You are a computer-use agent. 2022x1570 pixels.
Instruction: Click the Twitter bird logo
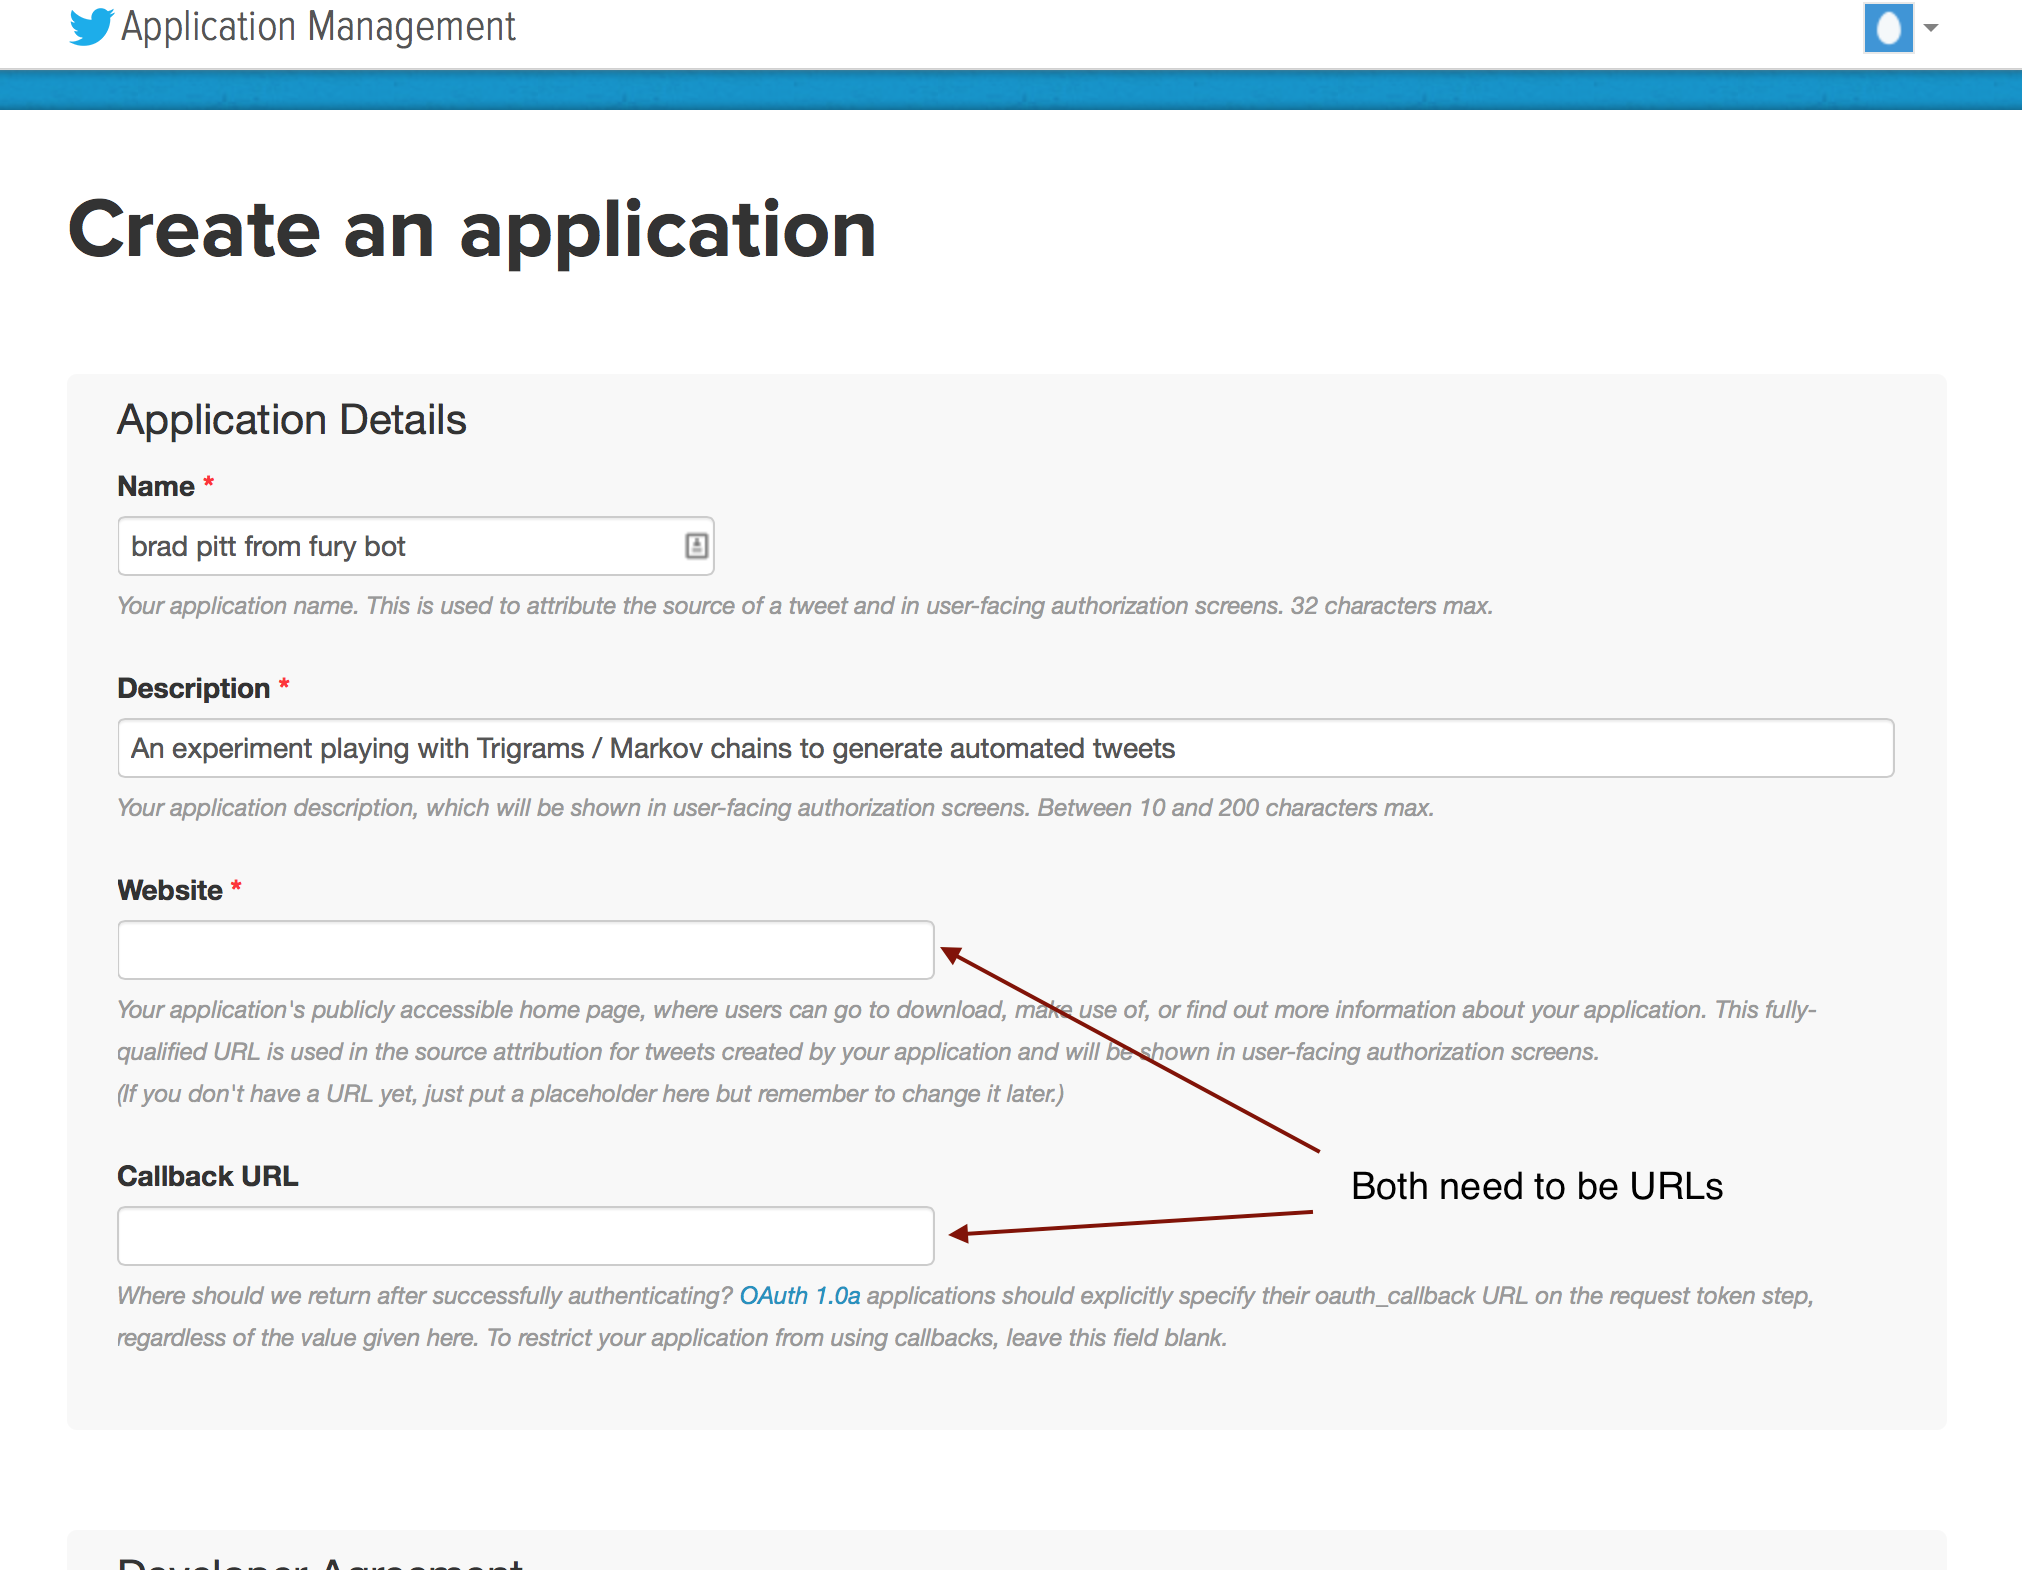tap(91, 27)
